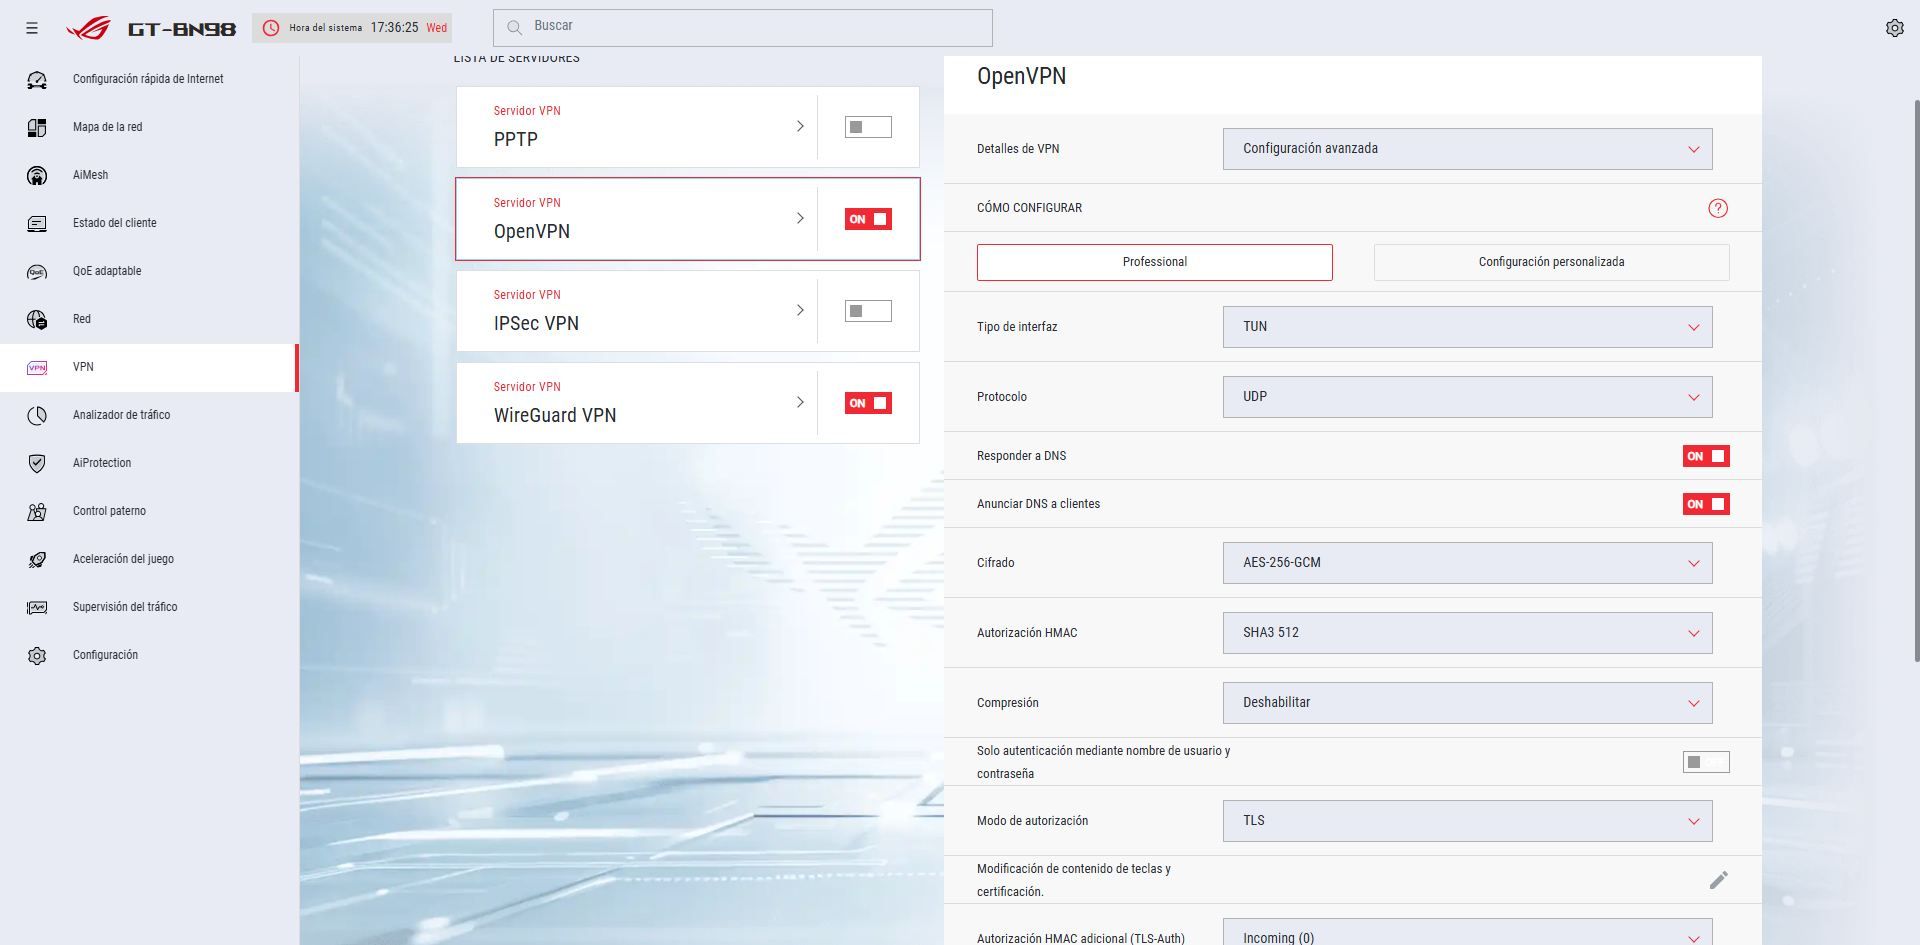Image resolution: width=1920 pixels, height=945 pixels.
Task: Click the Supervisión del tráfico icon
Action: pyautogui.click(x=37, y=607)
